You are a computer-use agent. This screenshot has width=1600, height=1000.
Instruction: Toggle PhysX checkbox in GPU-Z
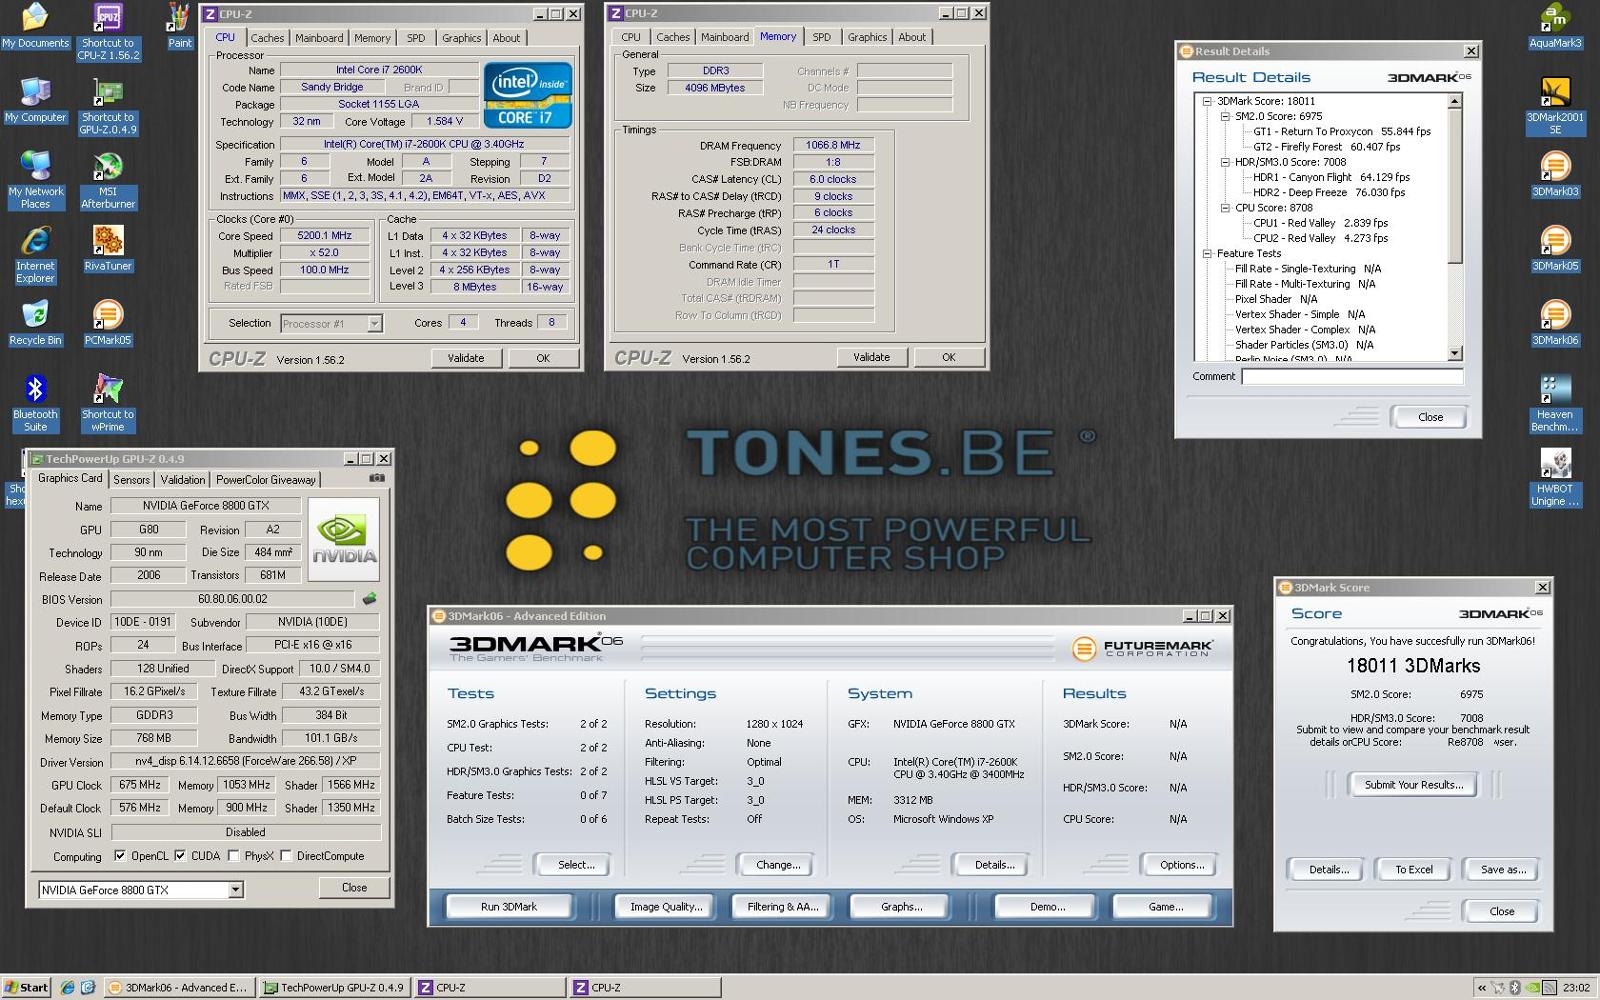[233, 856]
